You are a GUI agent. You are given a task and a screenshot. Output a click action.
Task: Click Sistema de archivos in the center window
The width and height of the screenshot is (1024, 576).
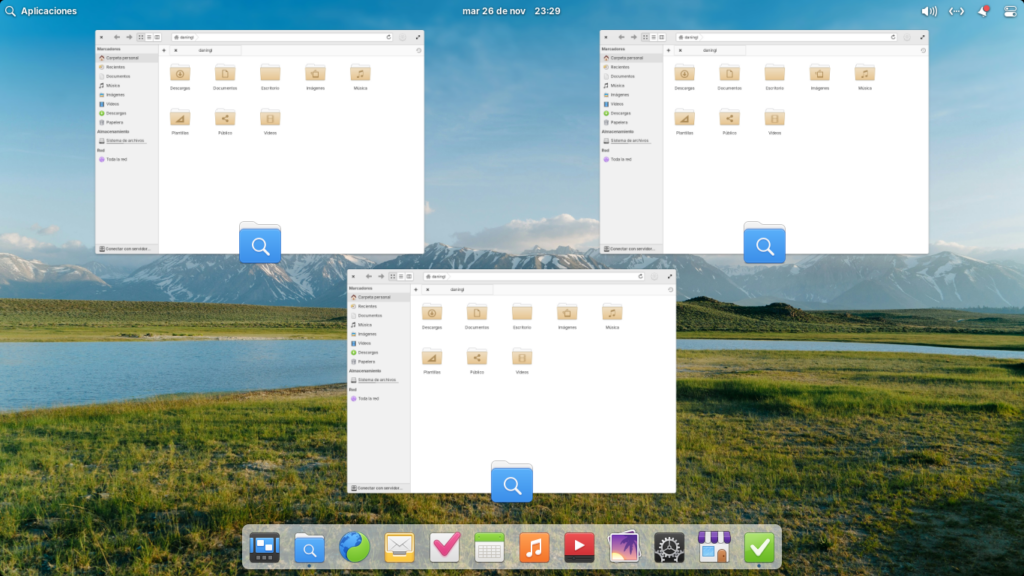(378, 380)
